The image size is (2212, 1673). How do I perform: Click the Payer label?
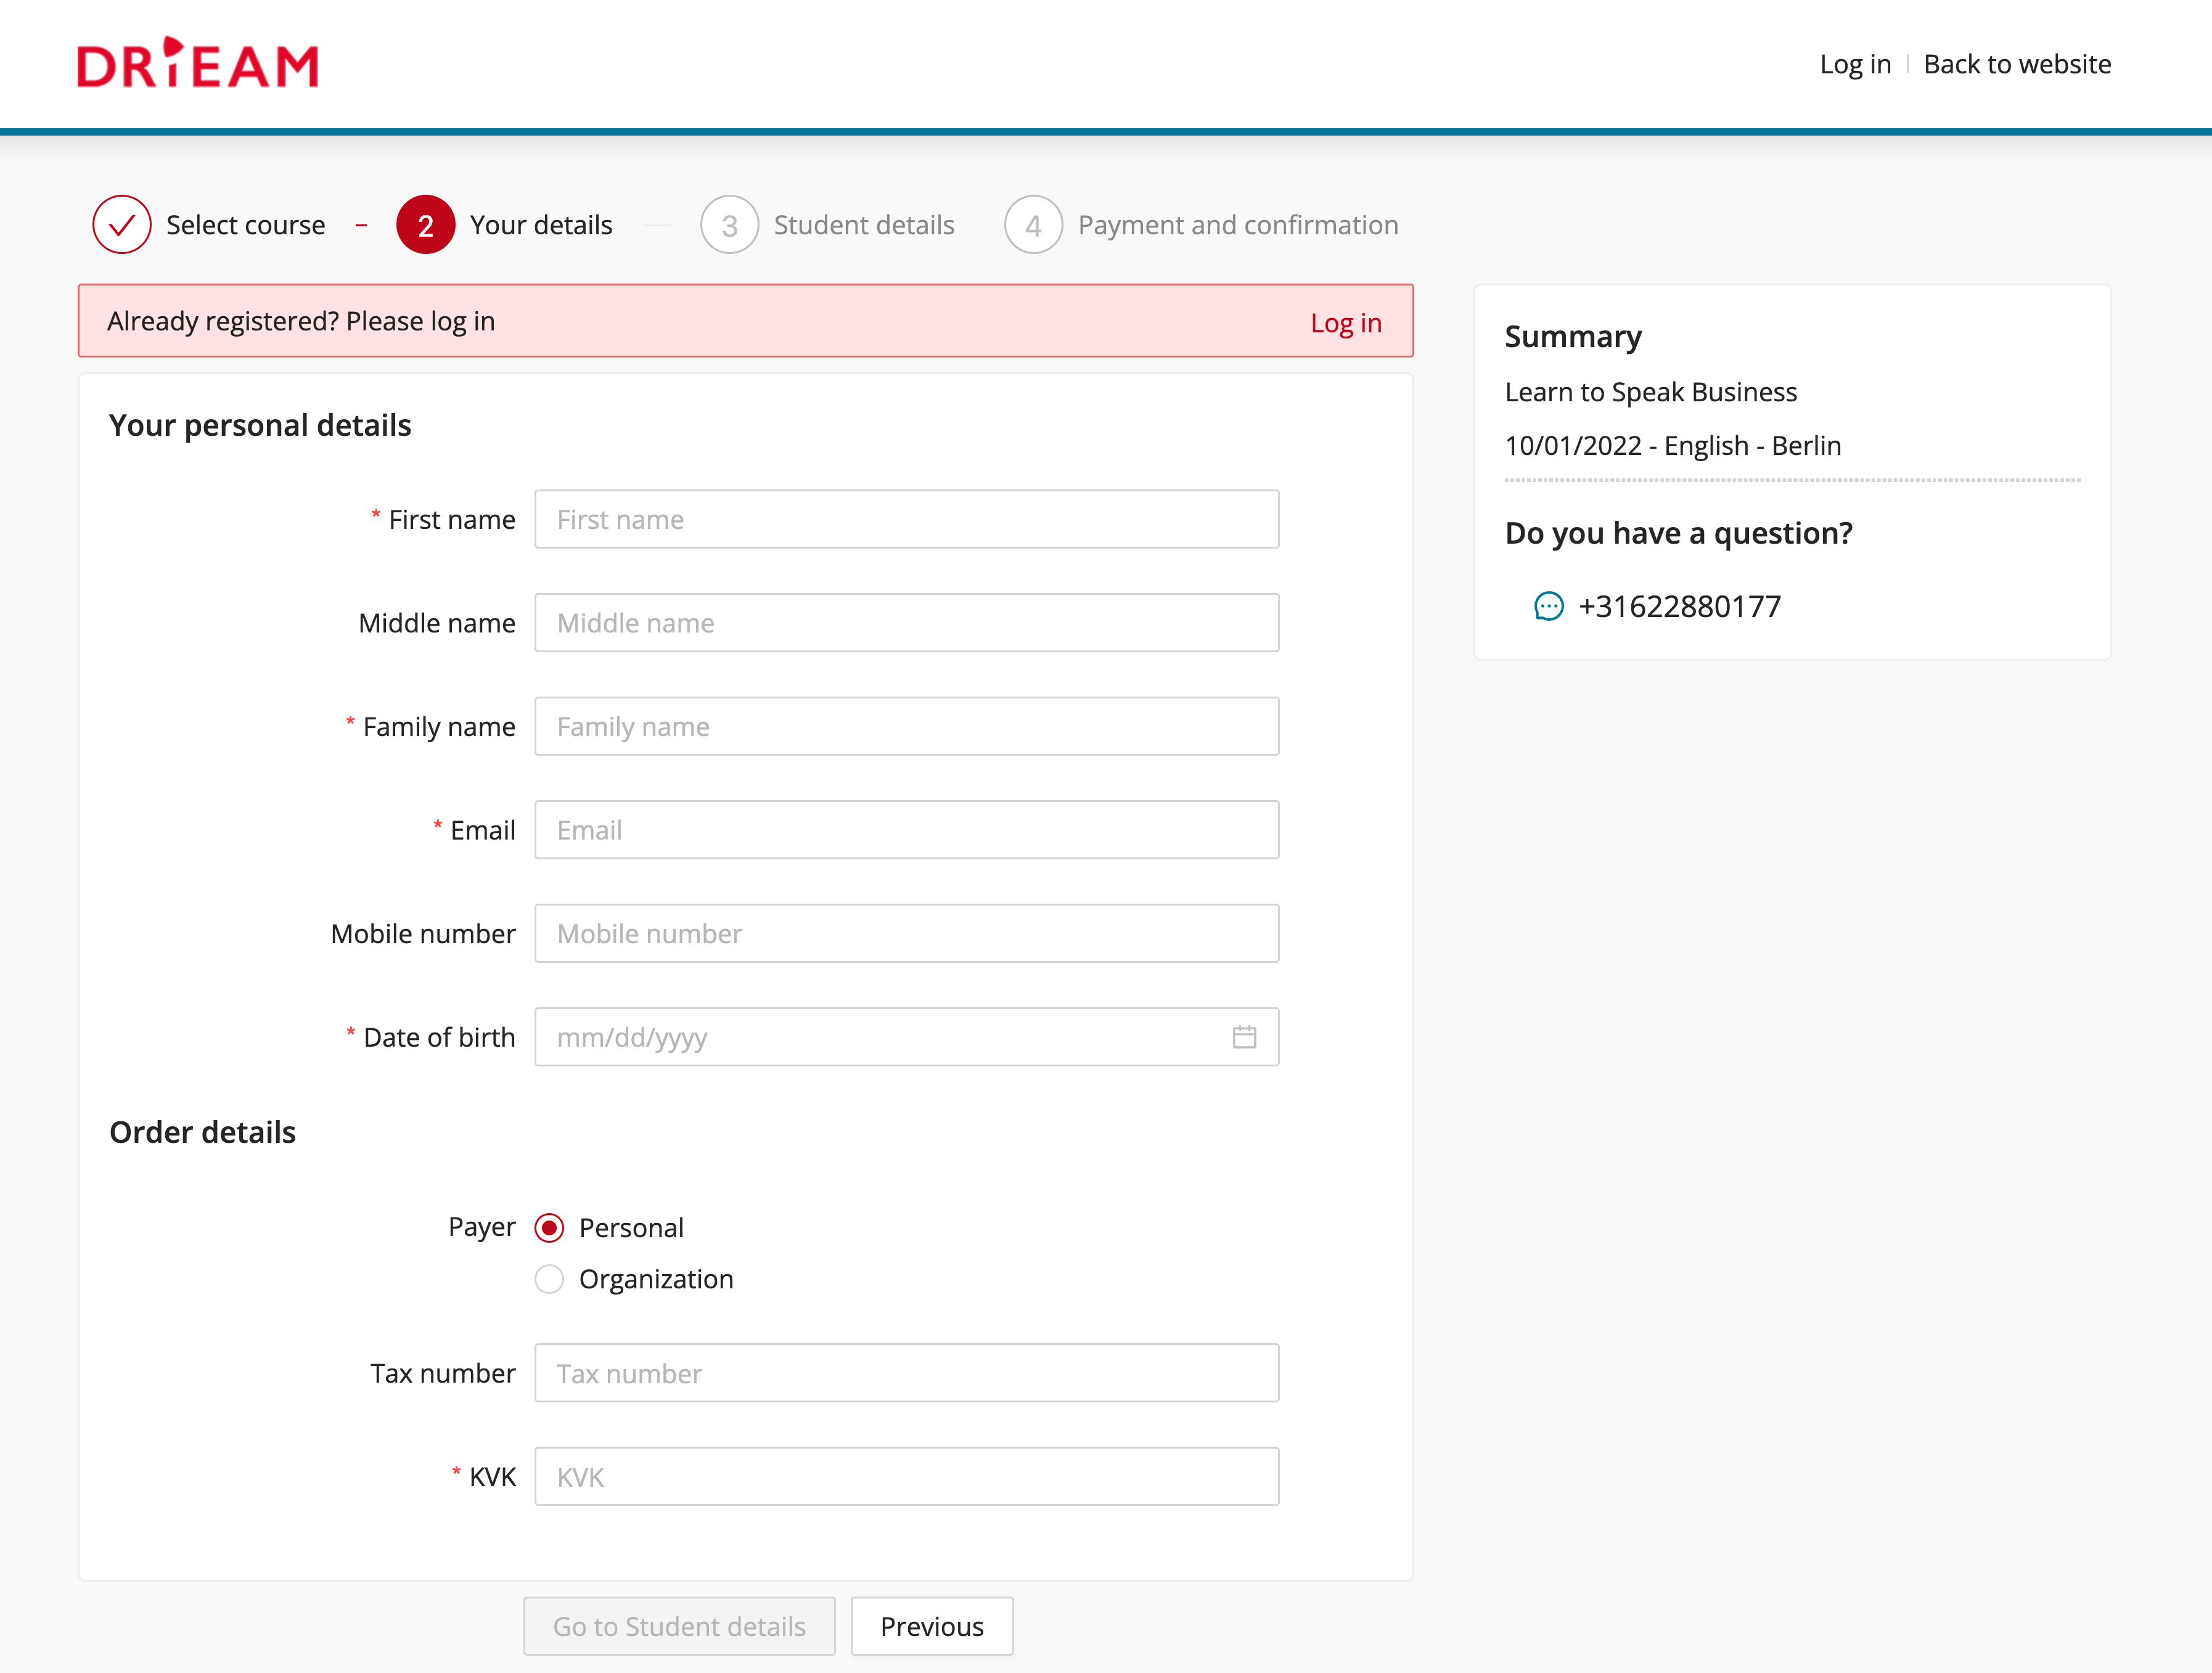click(x=482, y=1228)
